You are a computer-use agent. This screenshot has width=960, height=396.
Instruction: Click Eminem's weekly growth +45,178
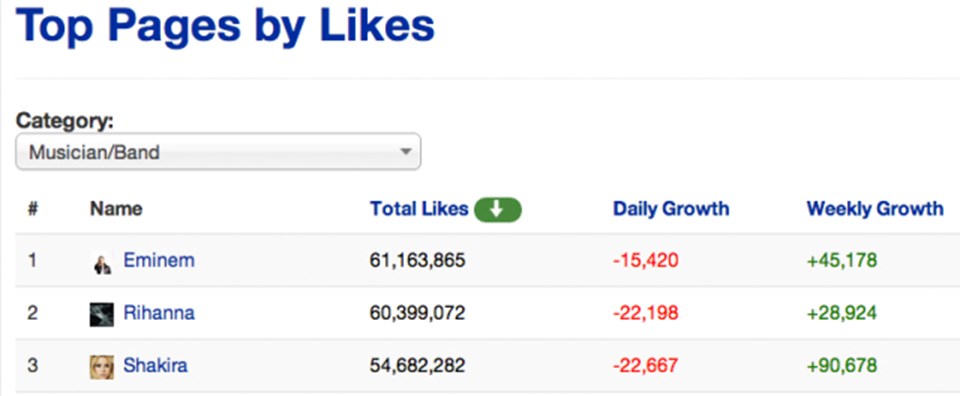pos(842,261)
